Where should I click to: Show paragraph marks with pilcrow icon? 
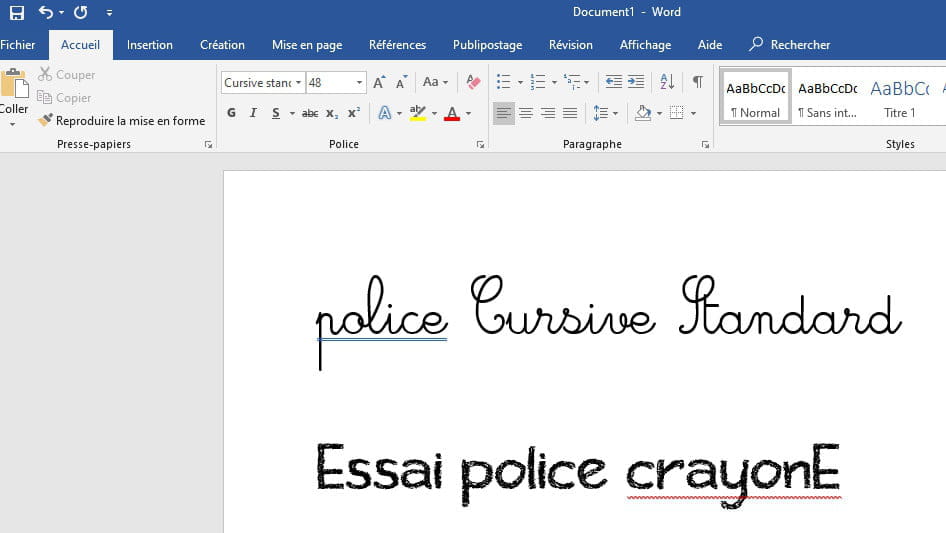click(697, 82)
